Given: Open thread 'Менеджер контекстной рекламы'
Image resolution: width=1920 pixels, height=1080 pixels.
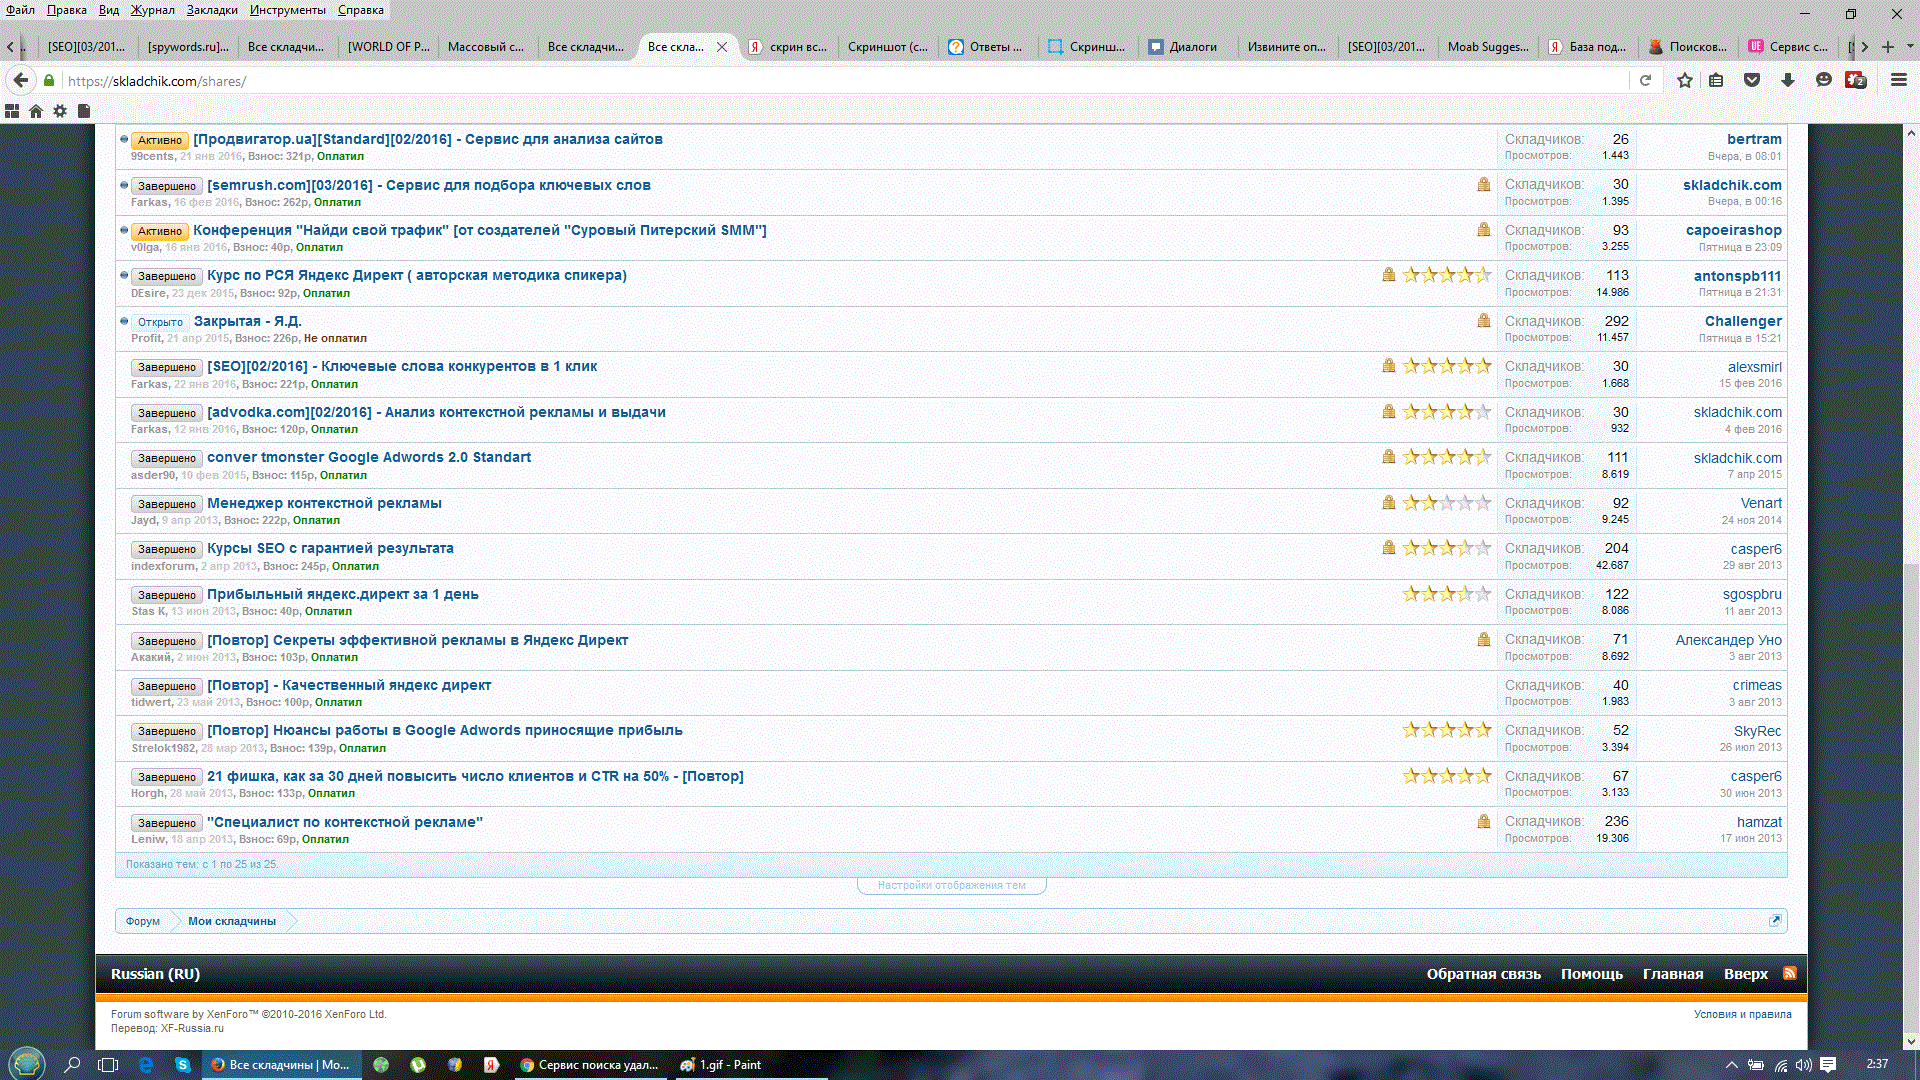Looking at the screenshot, I should click(x=324, y=503).
